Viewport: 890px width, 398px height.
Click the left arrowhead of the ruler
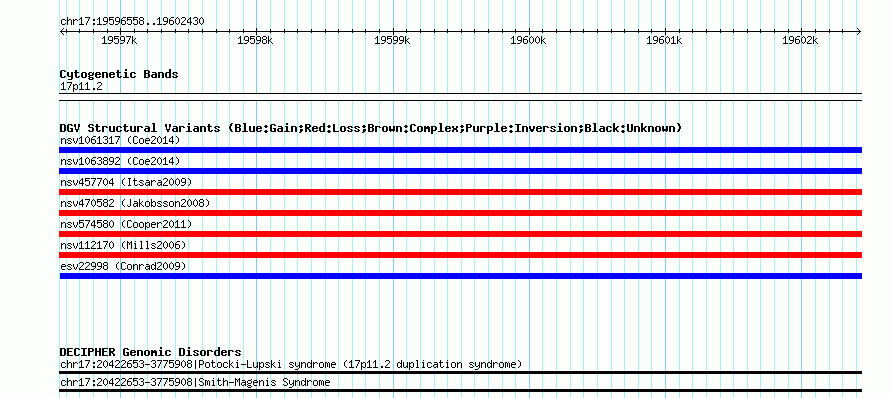[62, 31]
